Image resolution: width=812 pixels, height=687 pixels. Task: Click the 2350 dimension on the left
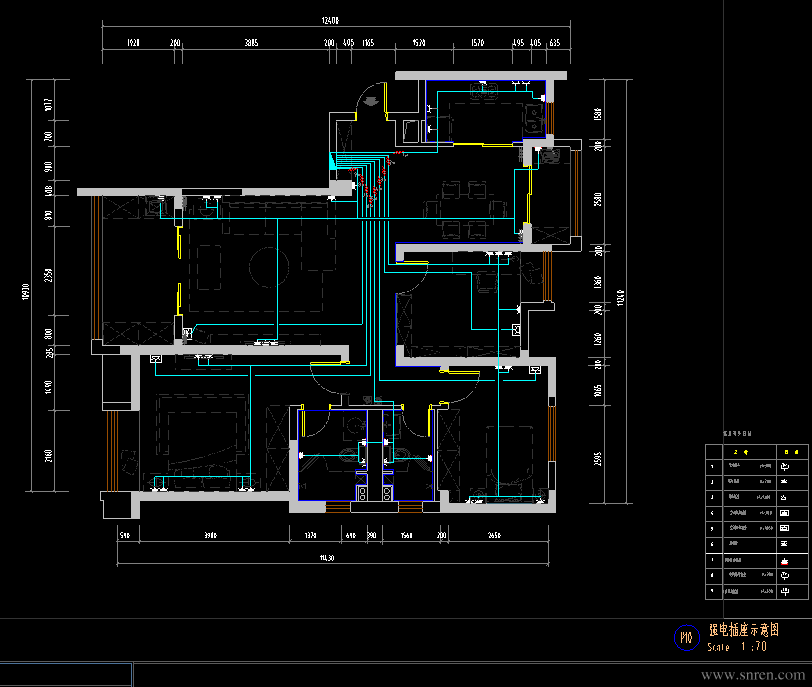click(48, 275)
